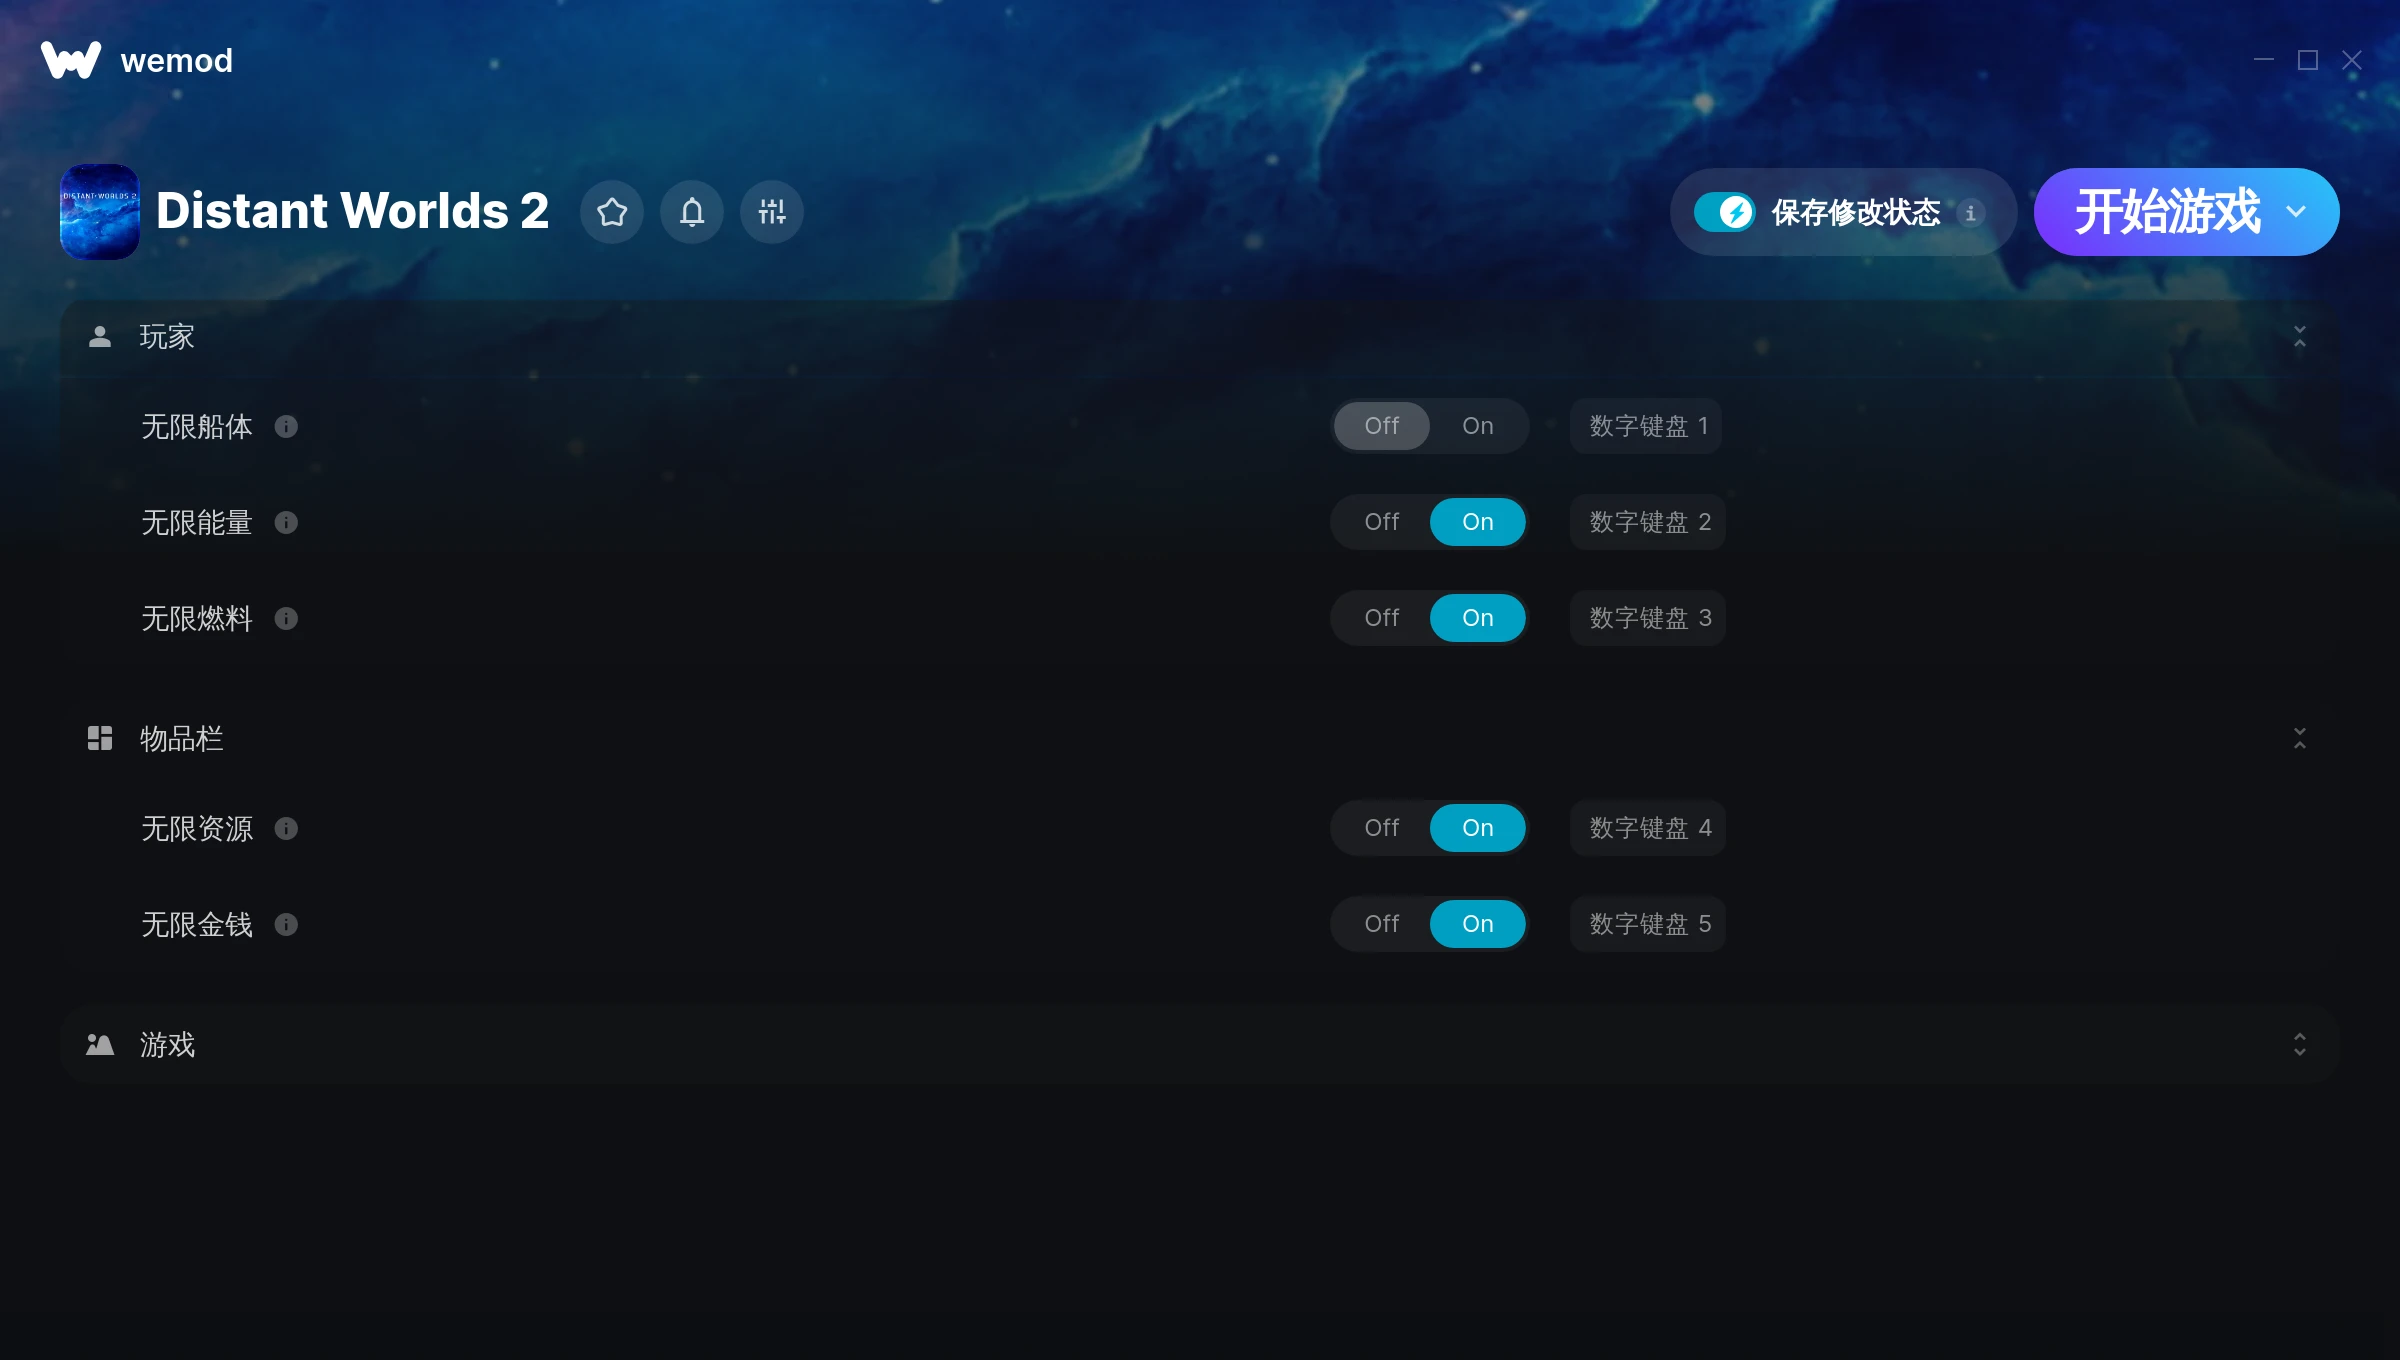
Task: Open dropdown arrow on 开始游戏 button
Action: tap(2296, 212)
